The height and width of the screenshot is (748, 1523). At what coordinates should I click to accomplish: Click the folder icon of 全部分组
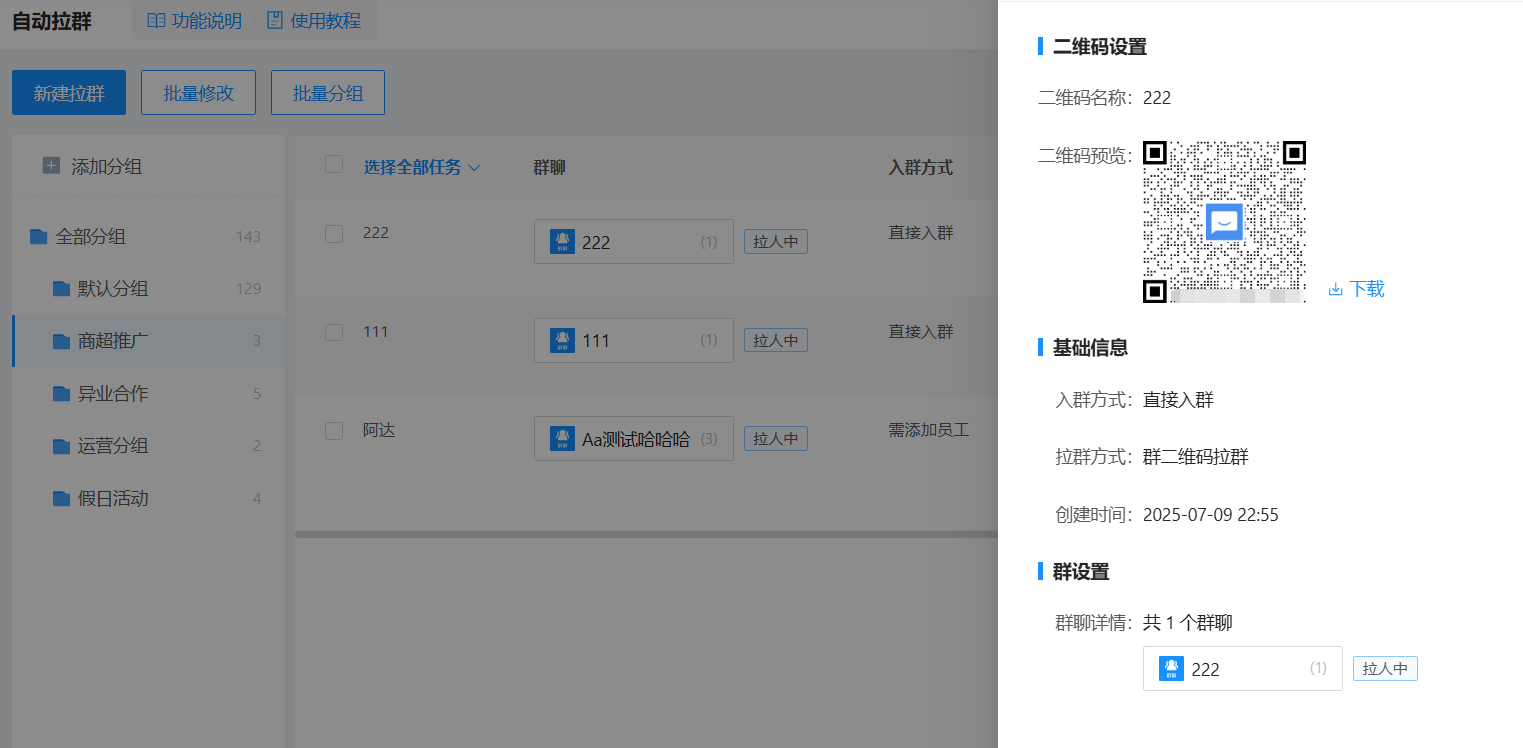click(x=38, y=237)
